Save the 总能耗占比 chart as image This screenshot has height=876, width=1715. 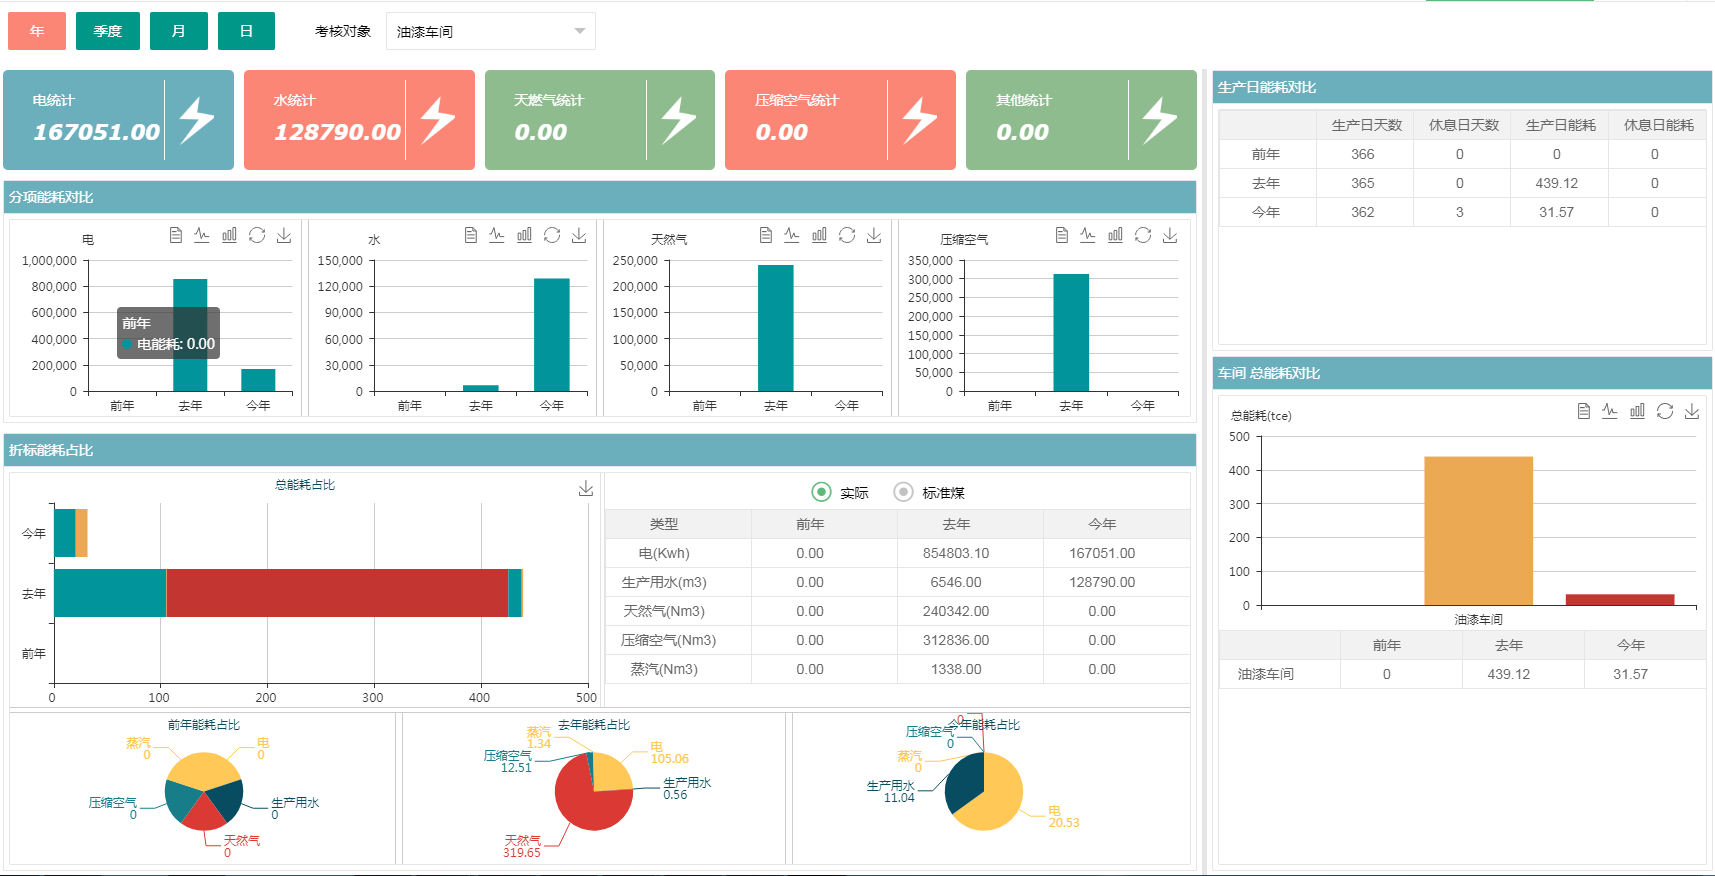(x=586, y=488)
